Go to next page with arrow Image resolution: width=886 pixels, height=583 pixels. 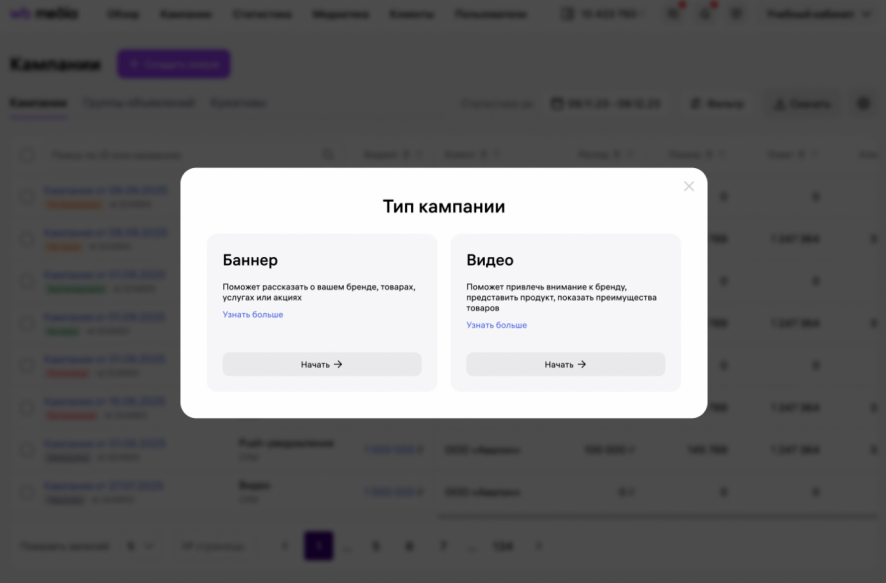[x=539, y=546]
